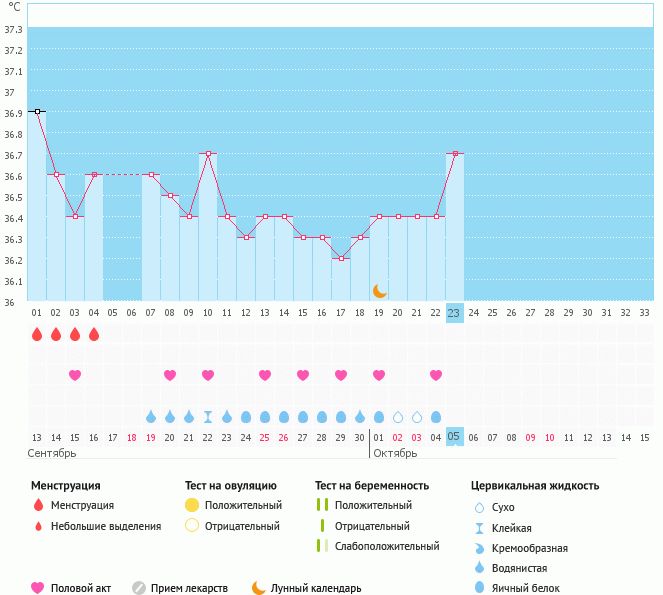The width and height of the screenshot is (663, 595).
Task: Click the double-bar positive pregnancy test icon
Action: point(322,505)
